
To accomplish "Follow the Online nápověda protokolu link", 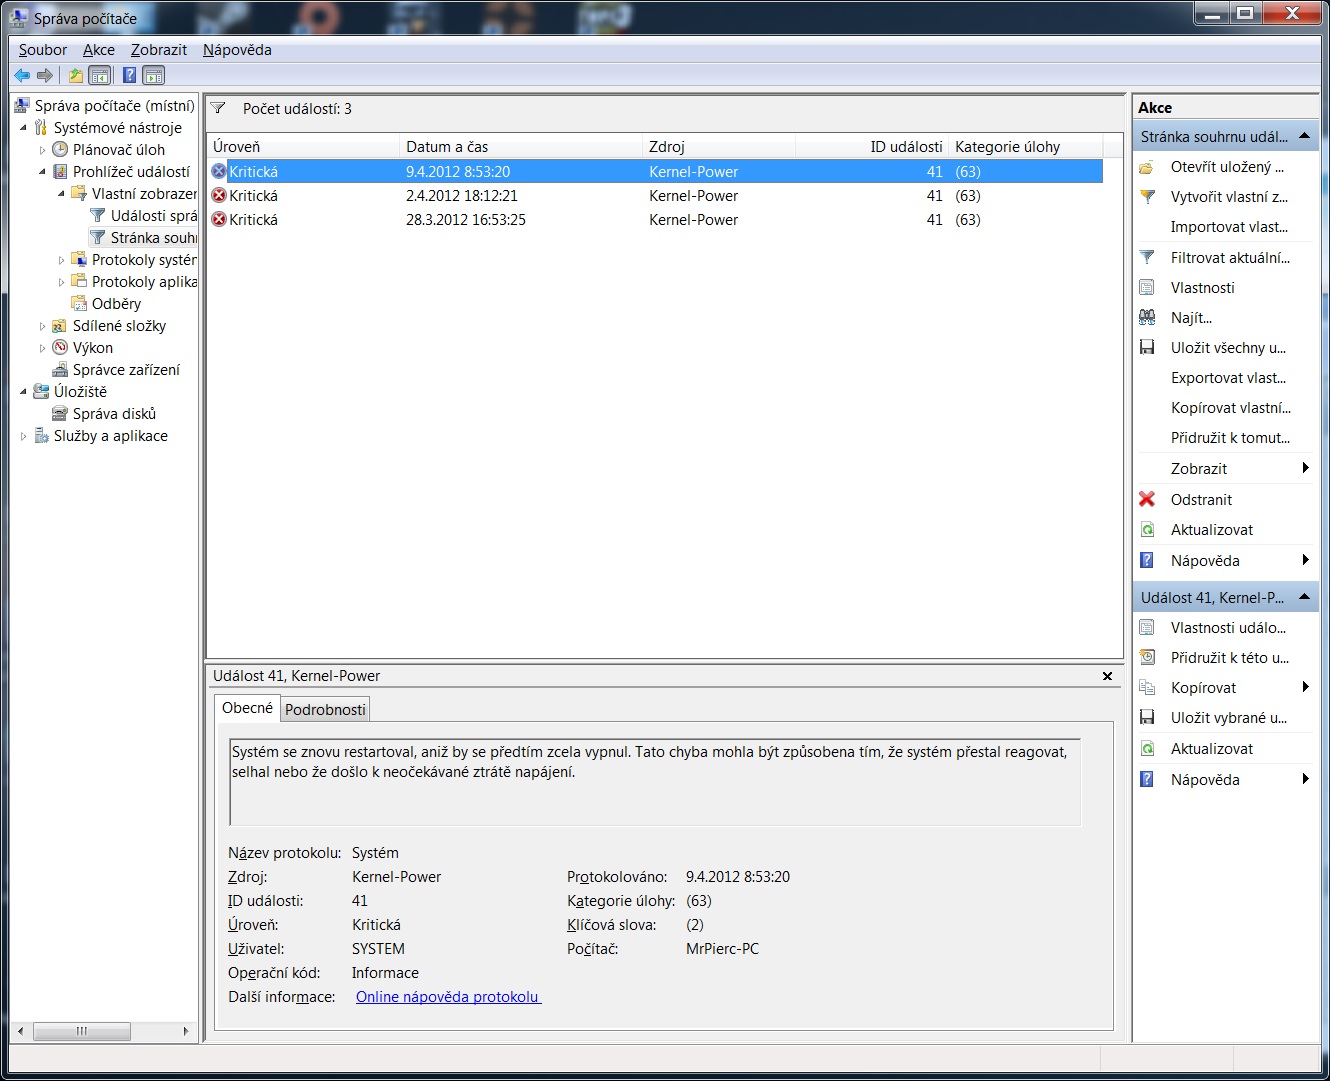I will tap(448, 997).
